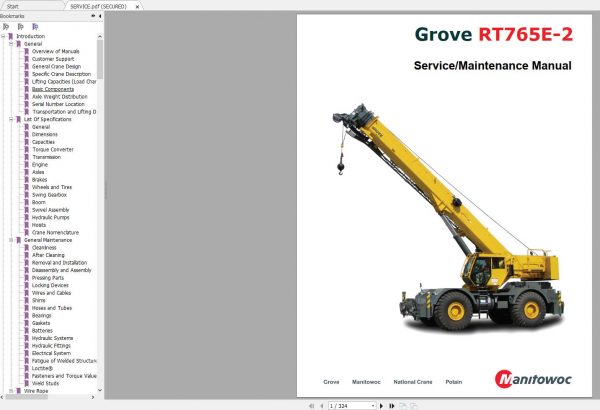This screenshot has width=600, height=410.
Task: Switch to the Start tab
Action: coord(13,7)
